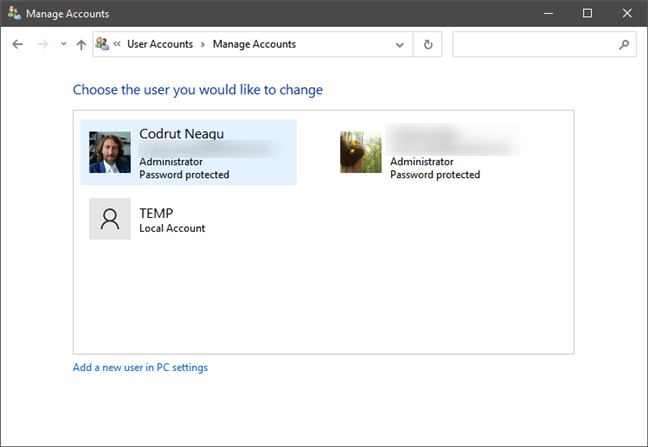Open the address bar history dropdown
Image resolution: width=648 pixels, height=447 pixels.
click(x=400, y=45)
